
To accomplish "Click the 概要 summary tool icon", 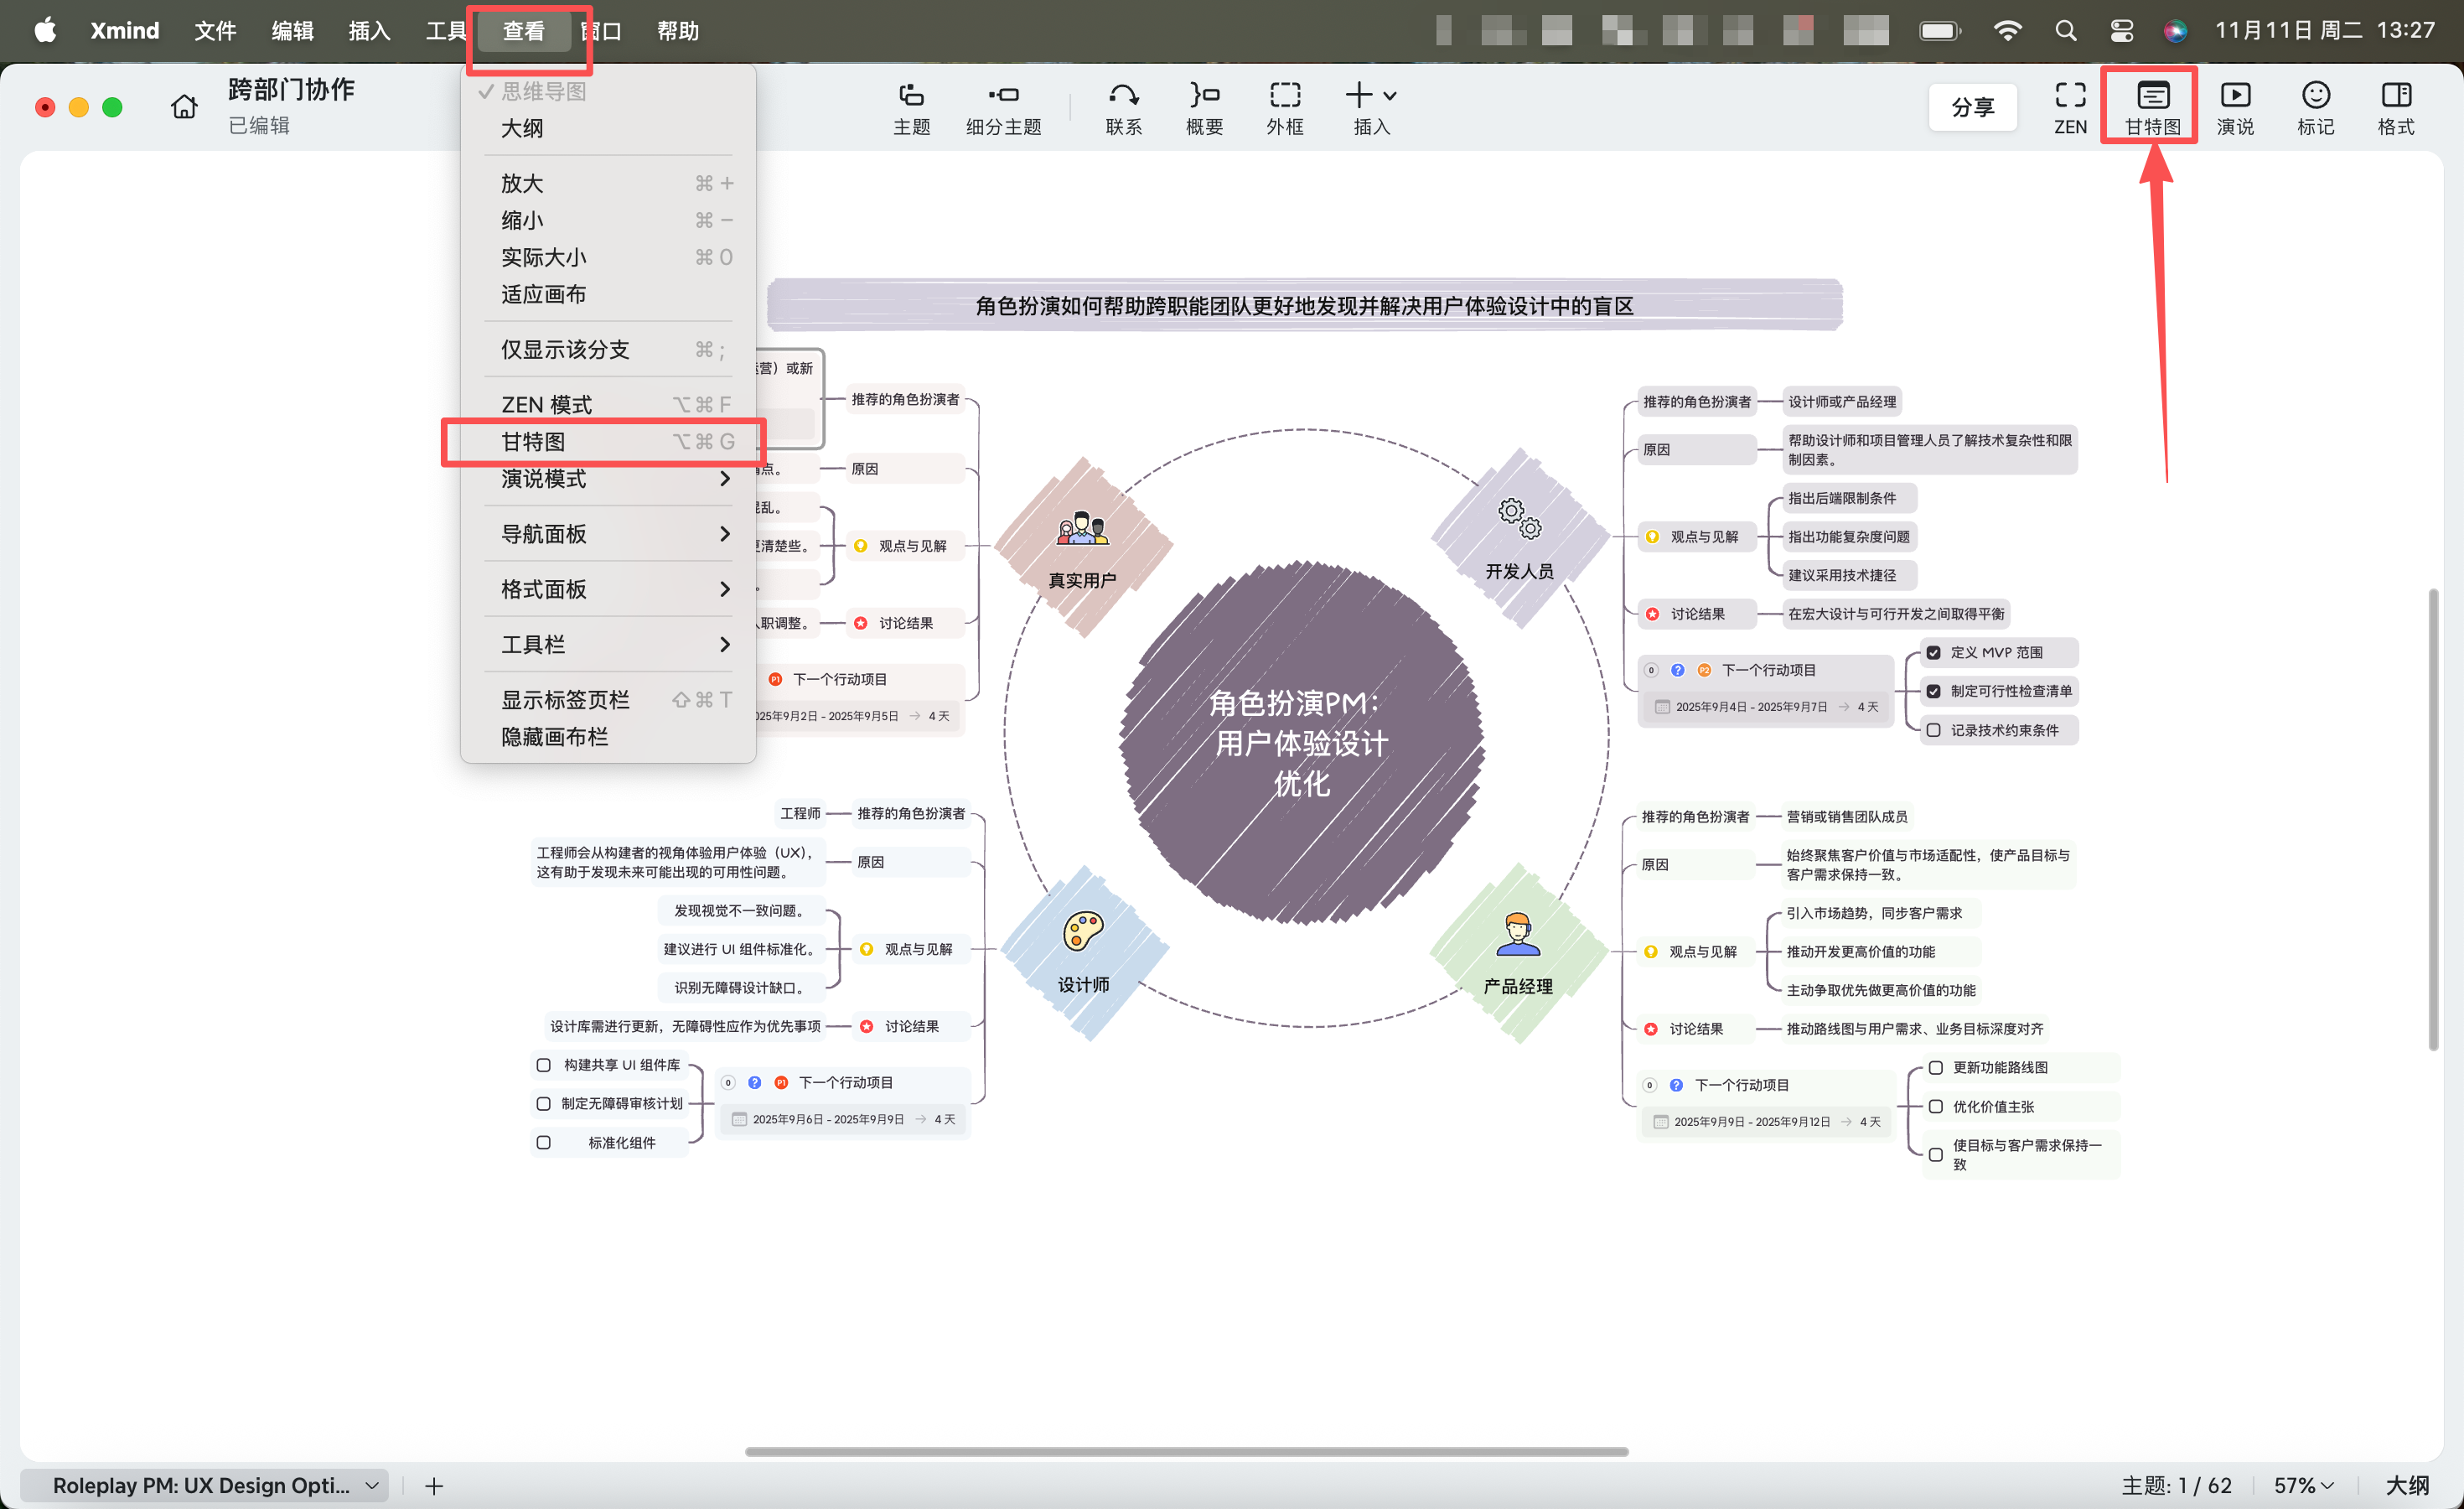I will [1204, 96].
